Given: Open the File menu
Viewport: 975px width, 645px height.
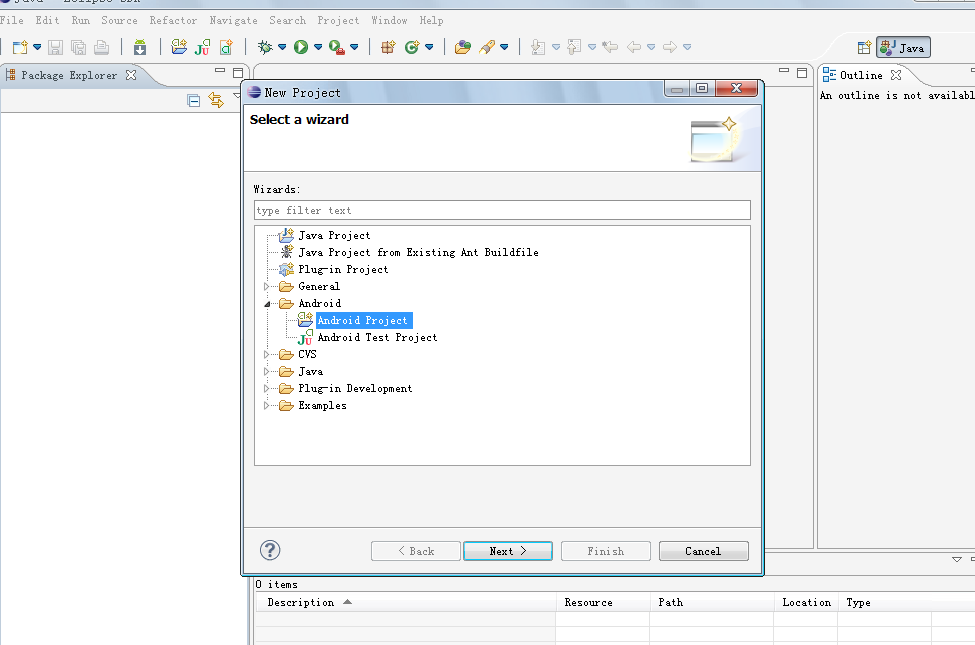Looking at the screenshot, I should [12, 21].
